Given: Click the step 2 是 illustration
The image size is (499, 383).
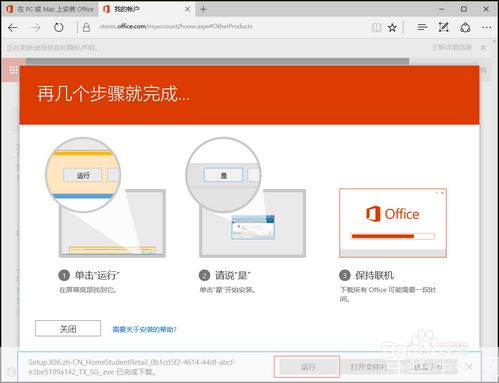Looking at the screenshot, I should (x=246, y=198).
